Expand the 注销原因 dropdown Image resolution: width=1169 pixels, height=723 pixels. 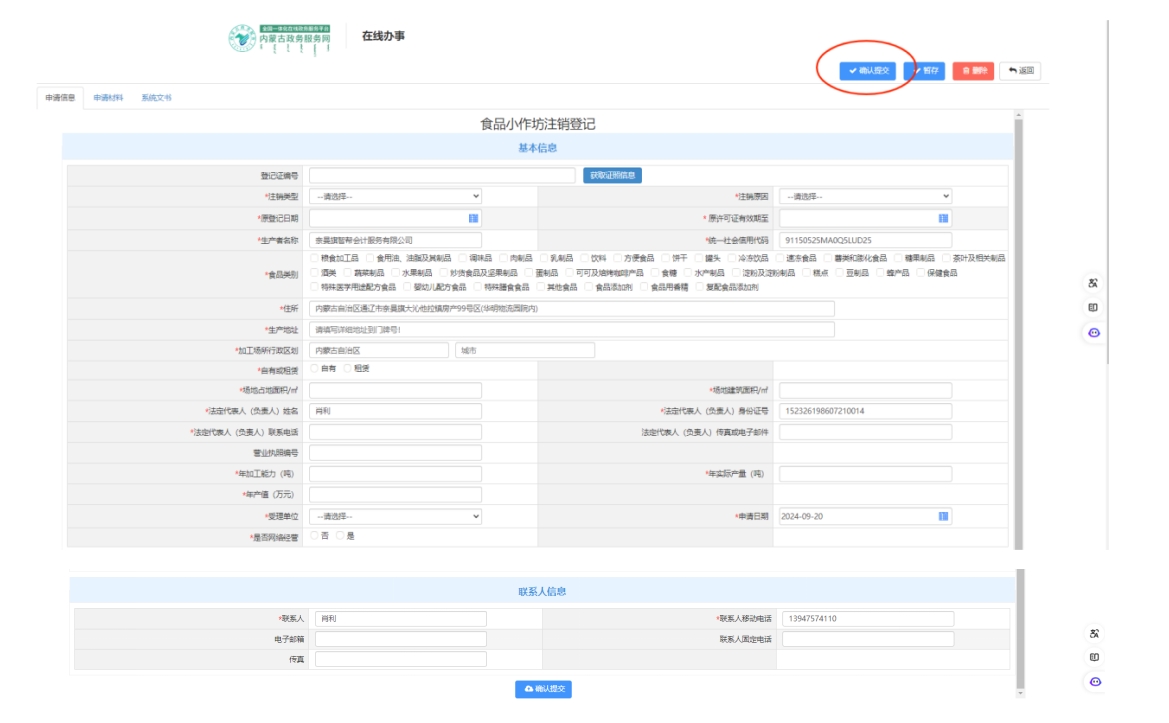click(x=865, y=197)
